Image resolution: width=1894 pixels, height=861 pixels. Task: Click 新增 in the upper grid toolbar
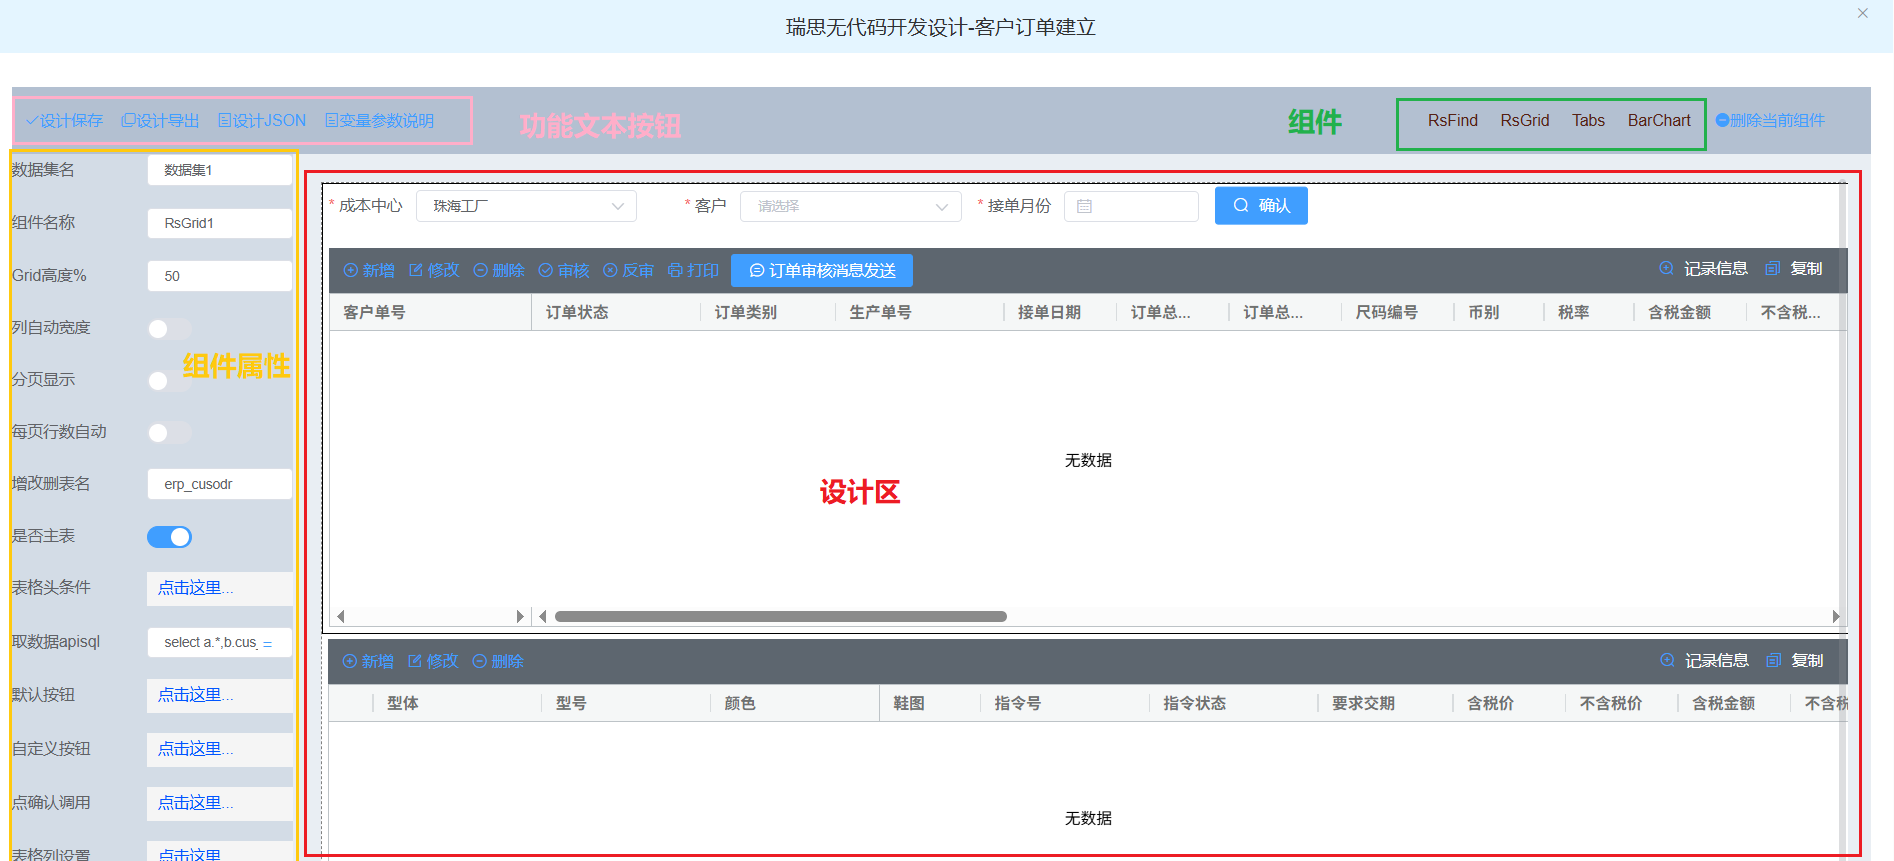pos(369,271)
